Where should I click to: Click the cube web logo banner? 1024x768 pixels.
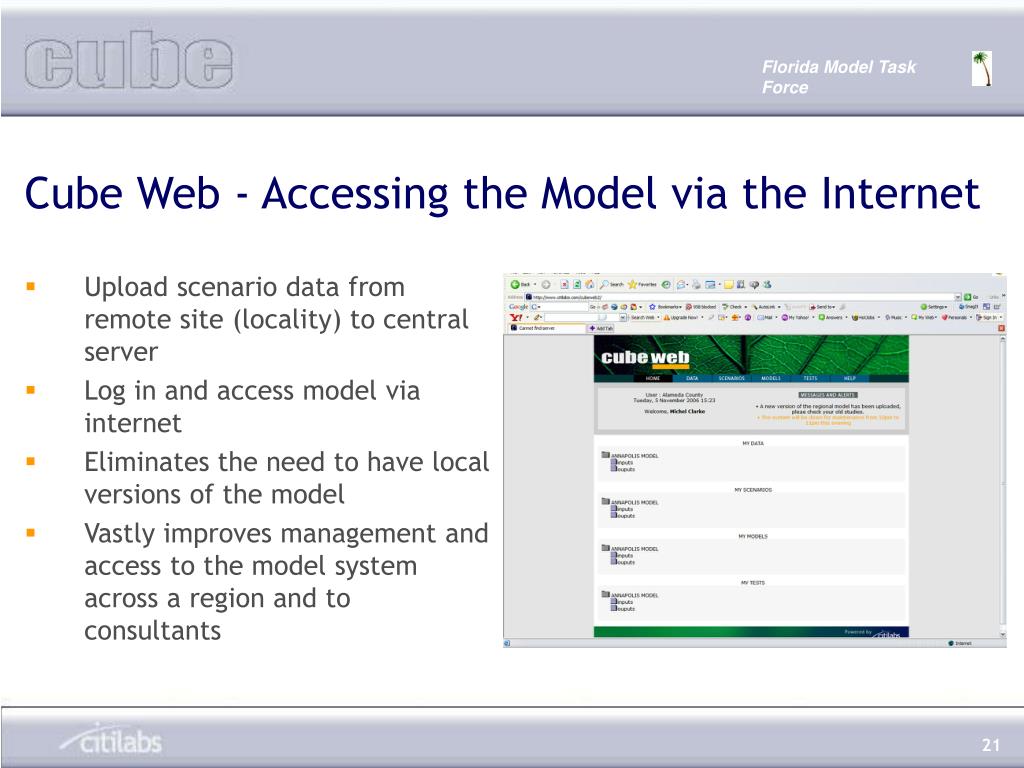(645, 357)
